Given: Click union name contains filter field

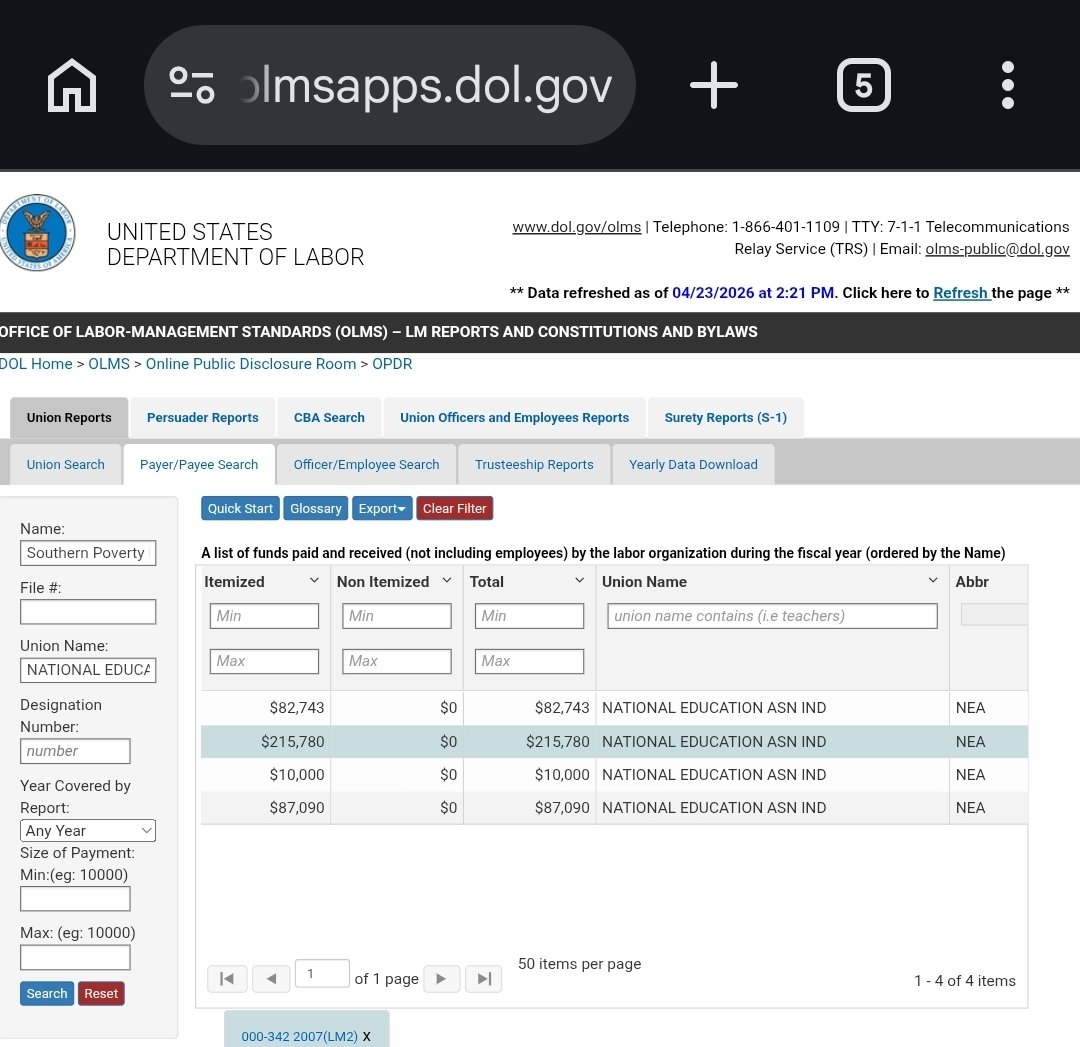Looking at the screenshot, I should [x=772, y=616].
